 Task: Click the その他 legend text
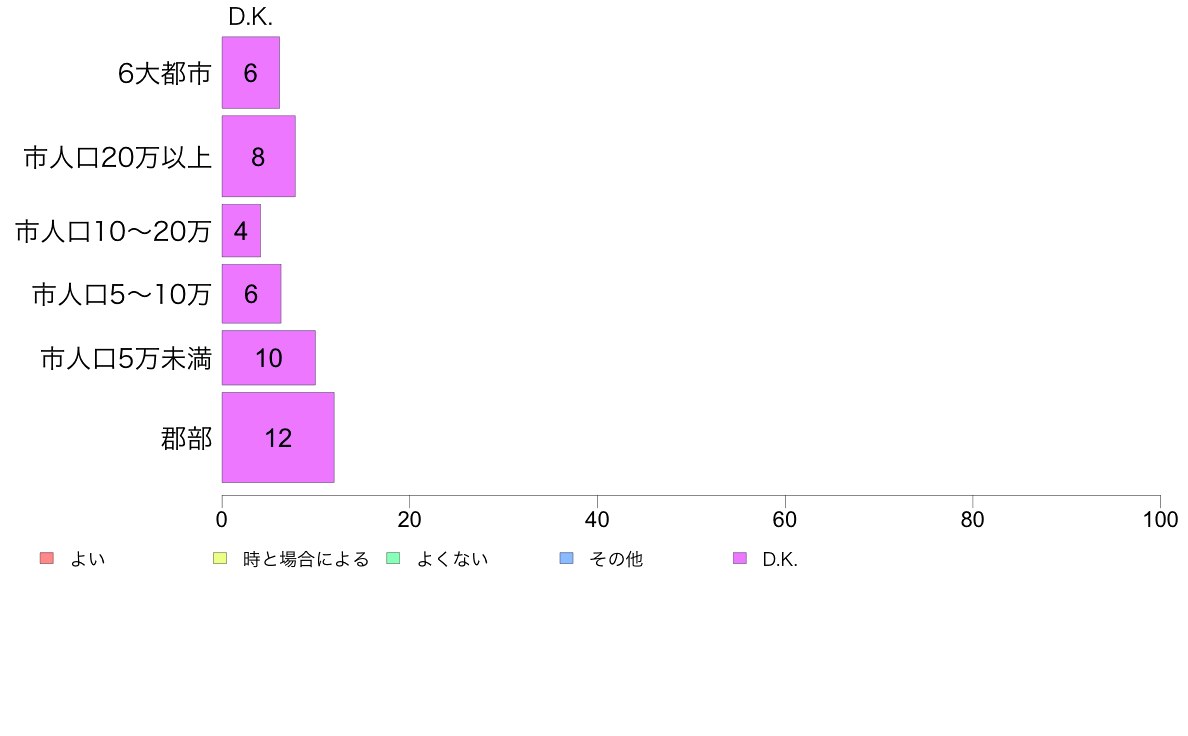(616, 559)
